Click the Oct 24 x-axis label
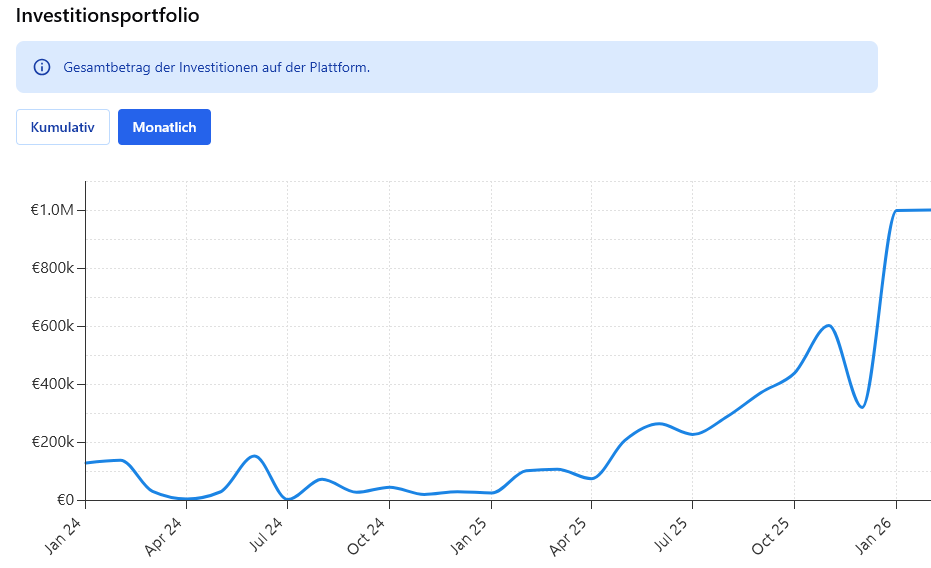Viewport: 931px width, 568px height. point(368,534)
